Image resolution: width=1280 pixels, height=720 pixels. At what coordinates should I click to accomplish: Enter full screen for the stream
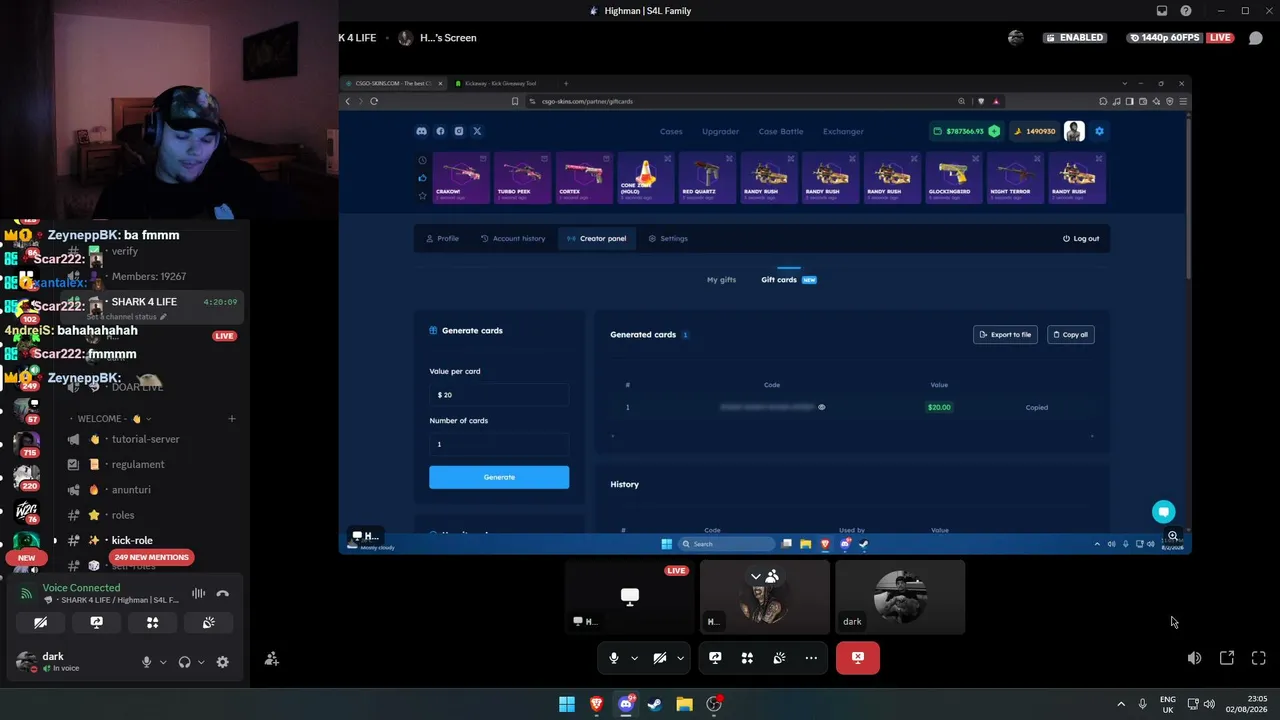click(1259, 658)
